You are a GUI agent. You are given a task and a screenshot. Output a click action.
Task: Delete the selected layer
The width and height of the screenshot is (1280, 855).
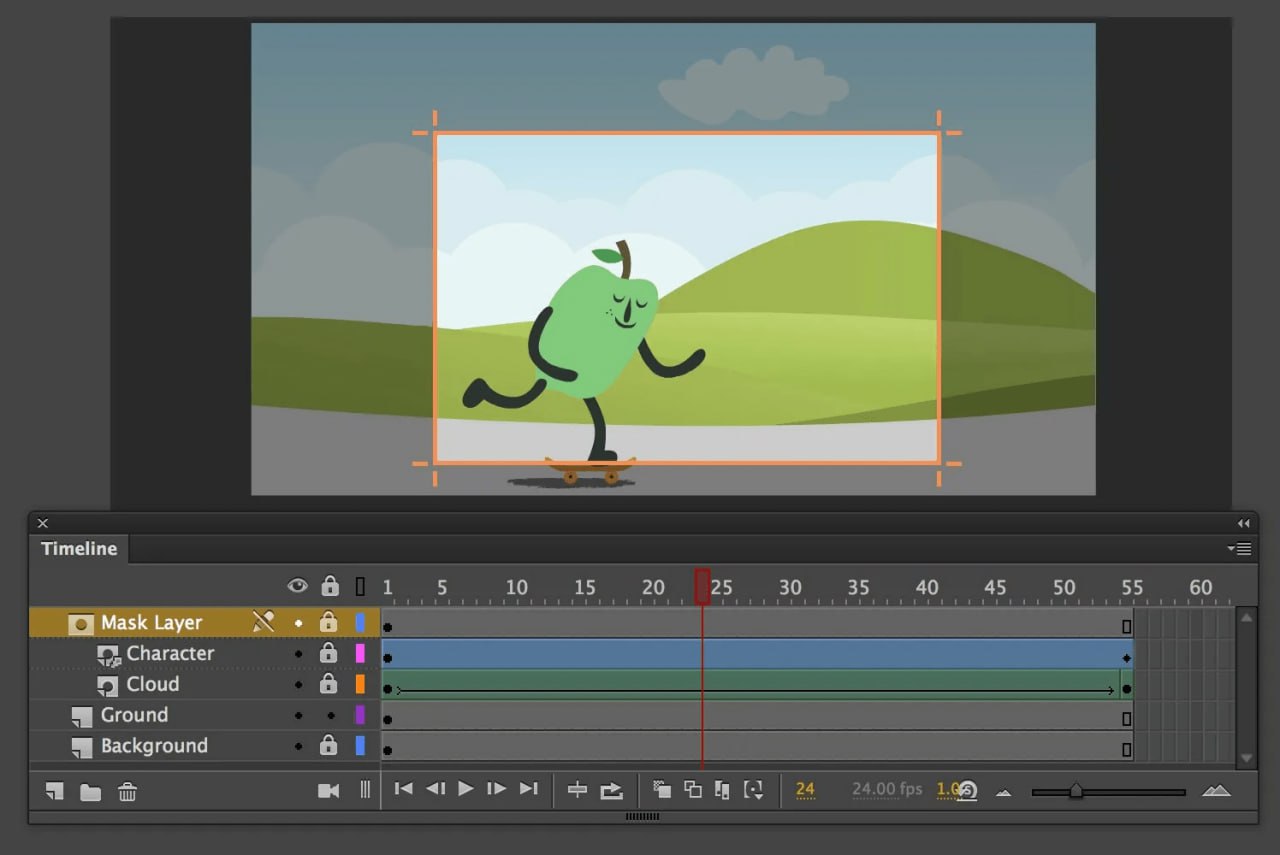[127, 789]
